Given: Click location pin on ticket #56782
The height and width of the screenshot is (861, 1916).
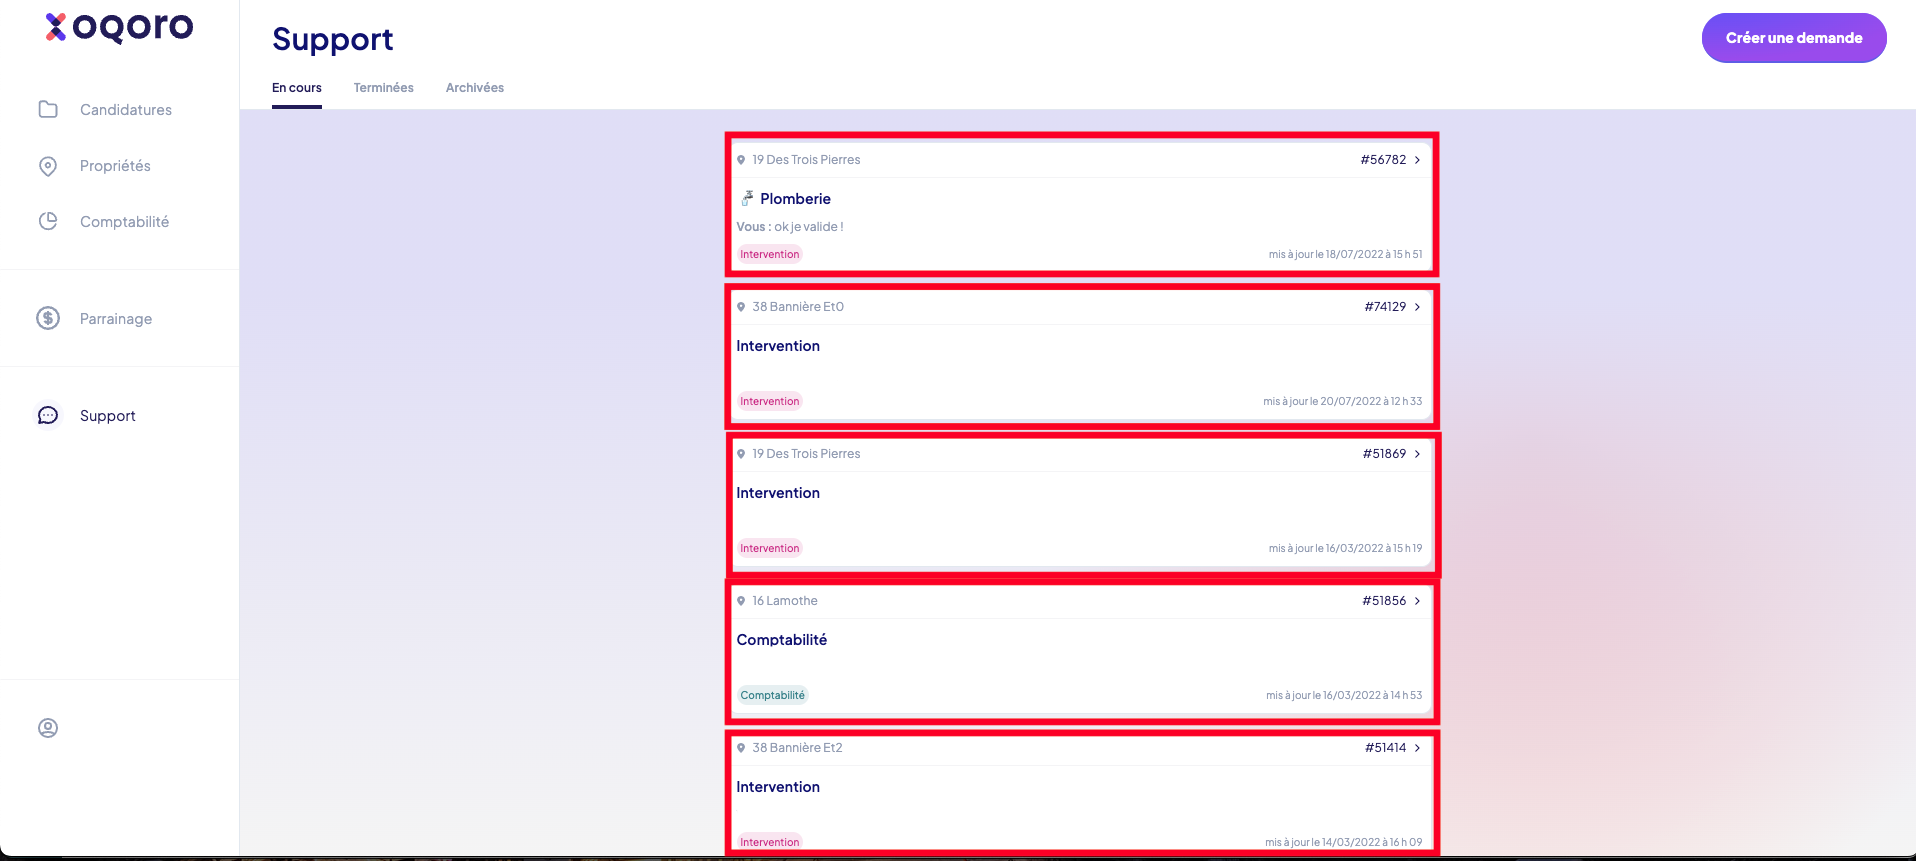Looking at the screenshot, I should click(741, 160).
